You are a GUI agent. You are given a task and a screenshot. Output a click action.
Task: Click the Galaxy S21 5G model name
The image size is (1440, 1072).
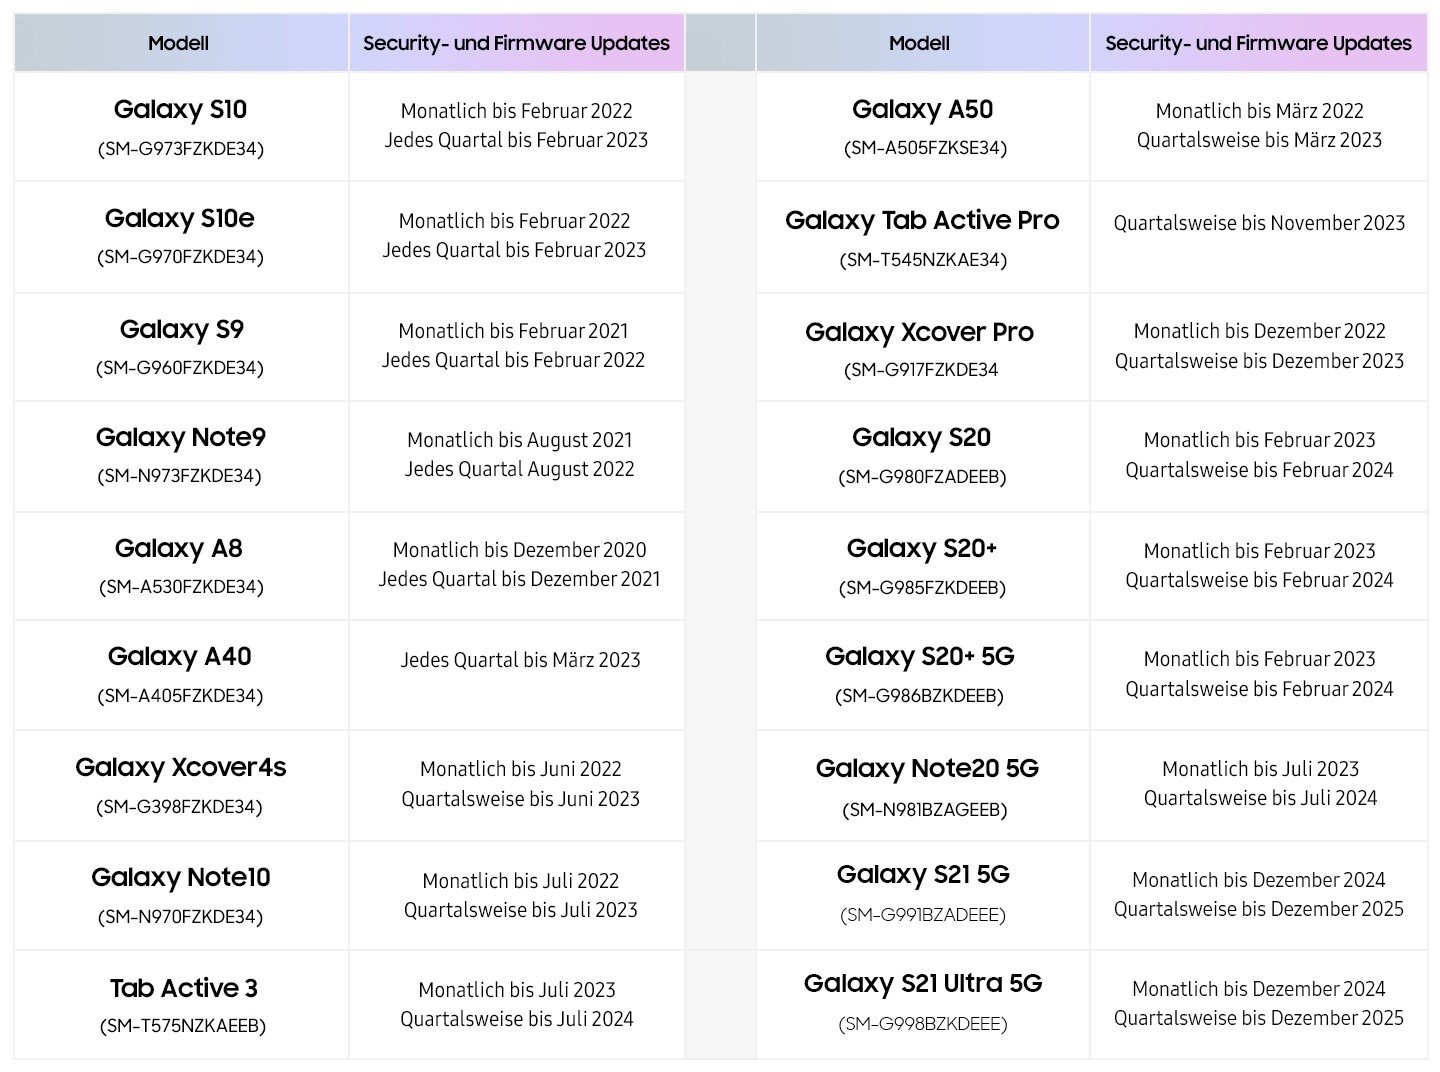click(x=923, y=874)
